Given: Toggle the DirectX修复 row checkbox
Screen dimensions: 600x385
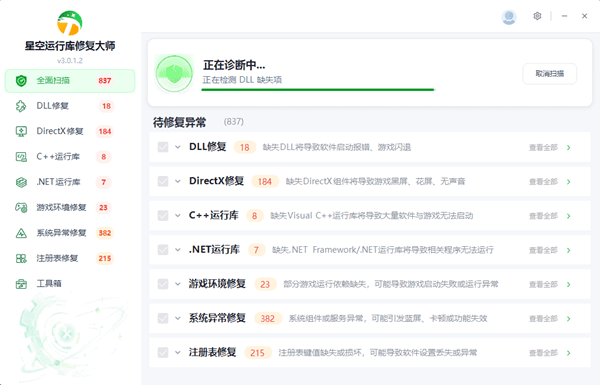Looking at the screenshot, I should tap(163, 181).
